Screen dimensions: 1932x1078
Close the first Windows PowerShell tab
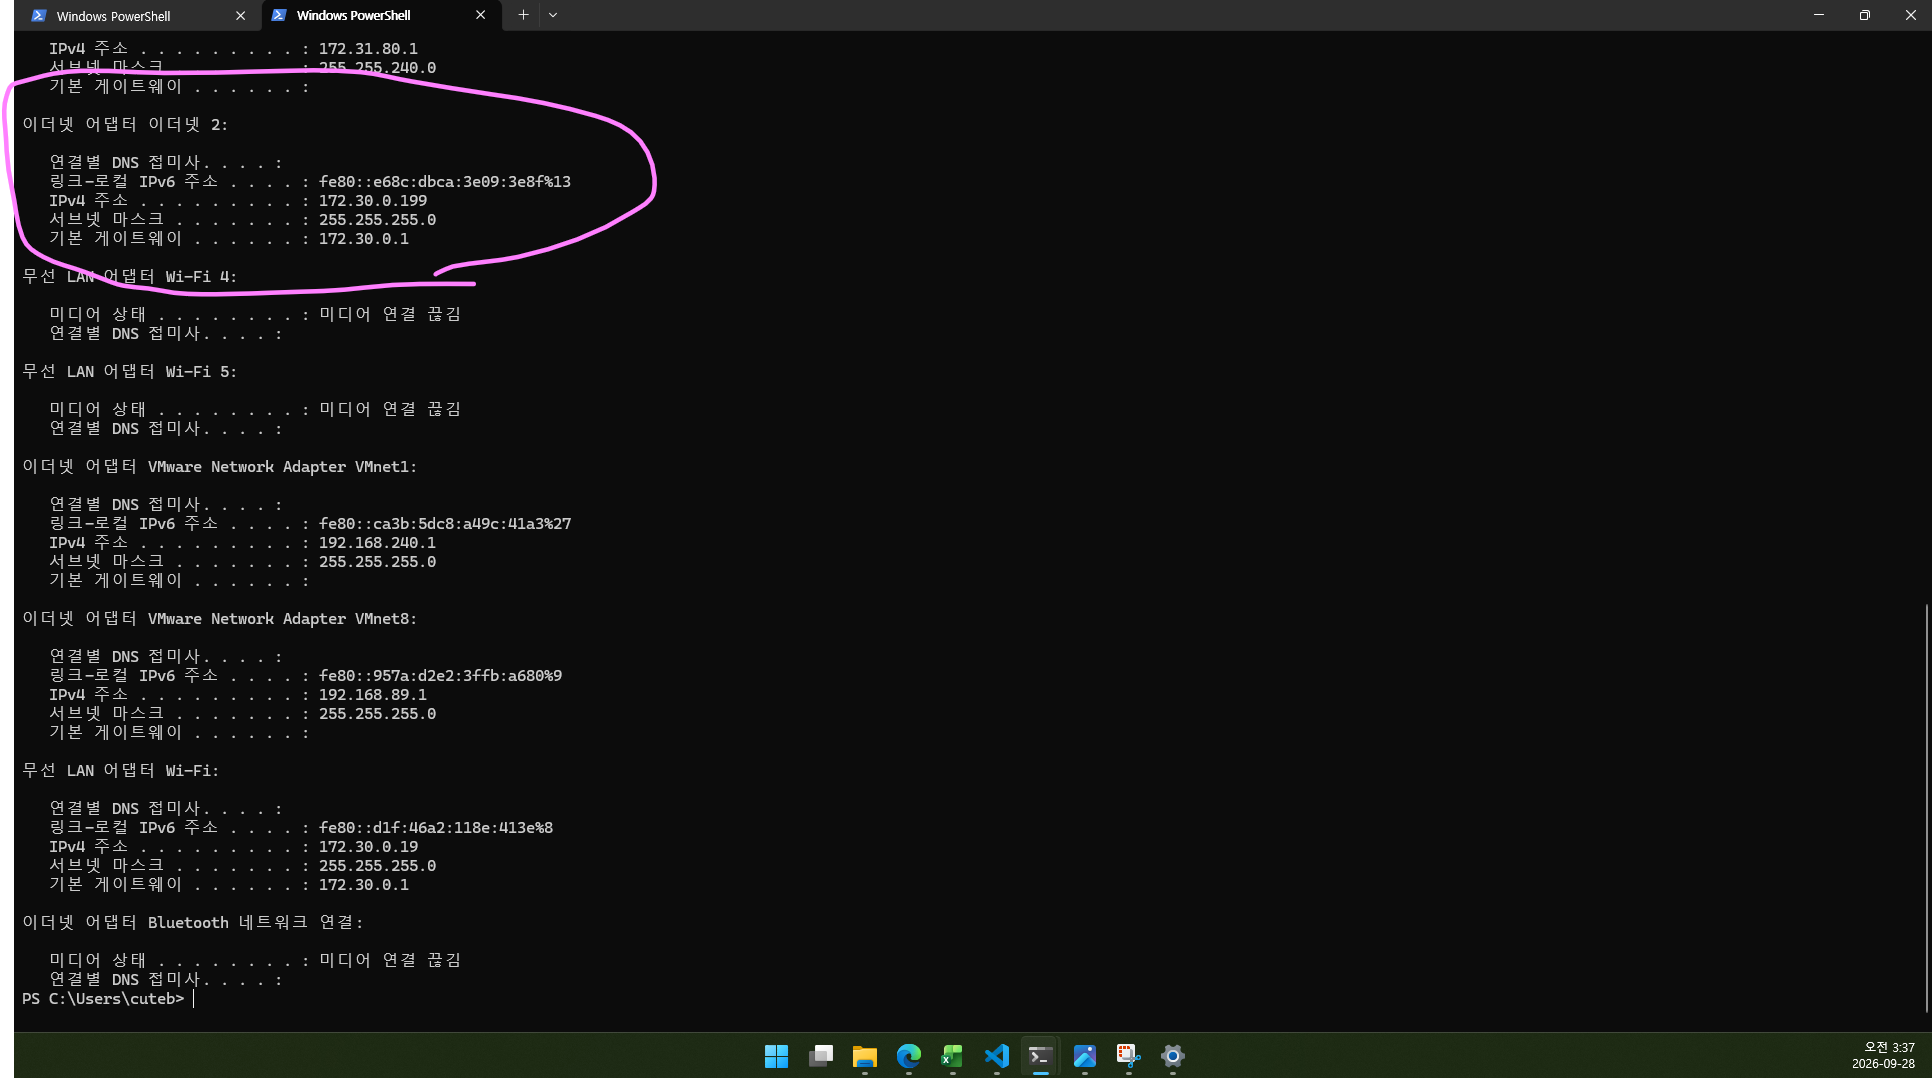[240, 16]
